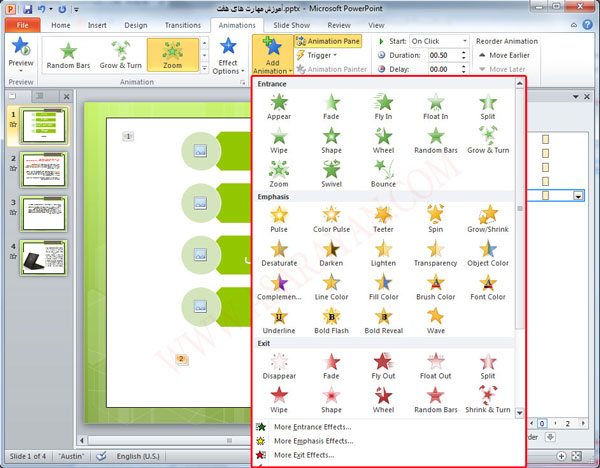
Task: Toggle the Animation Pane button
Action: click(x=328, y=41)
